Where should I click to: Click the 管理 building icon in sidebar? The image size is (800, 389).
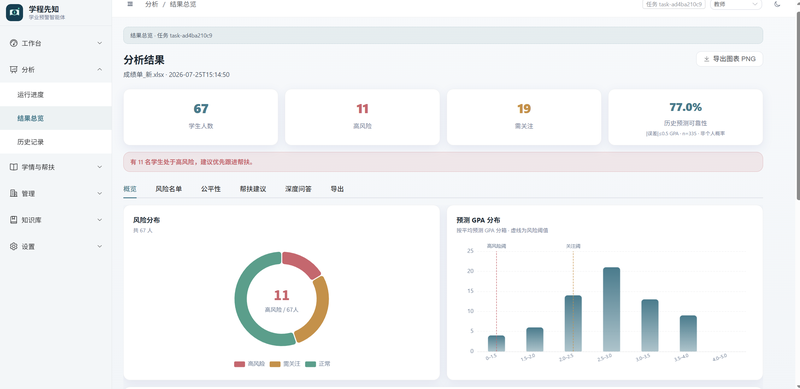(14, 193)
